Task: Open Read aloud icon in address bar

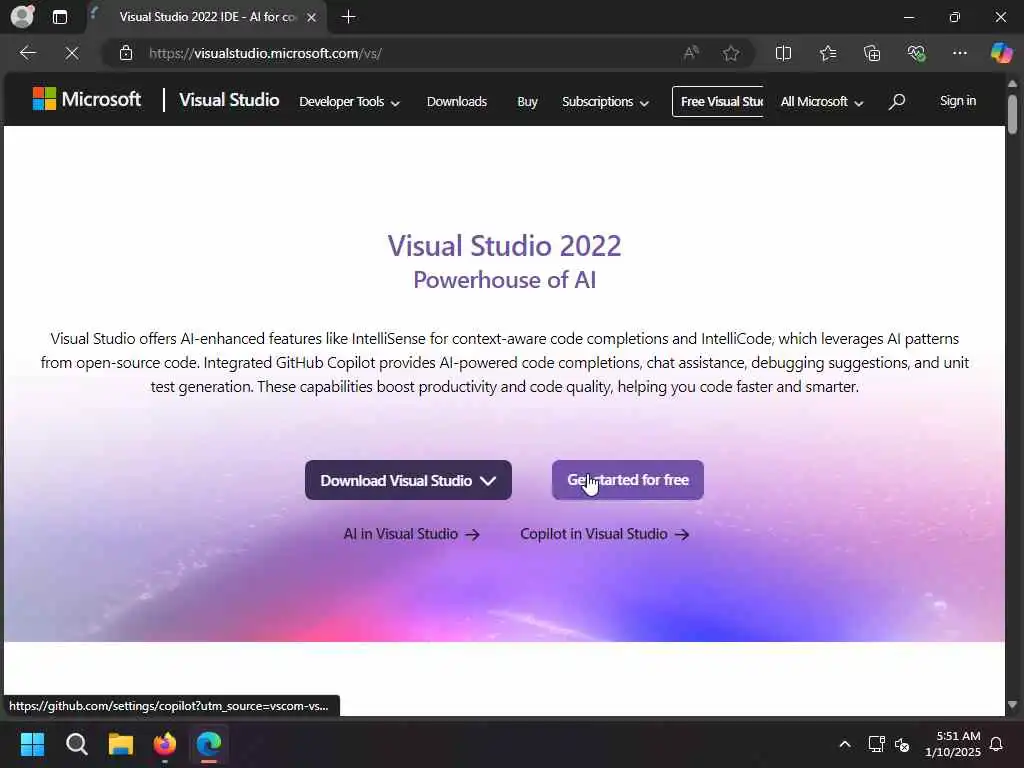Action: click(x=691, y=53)
